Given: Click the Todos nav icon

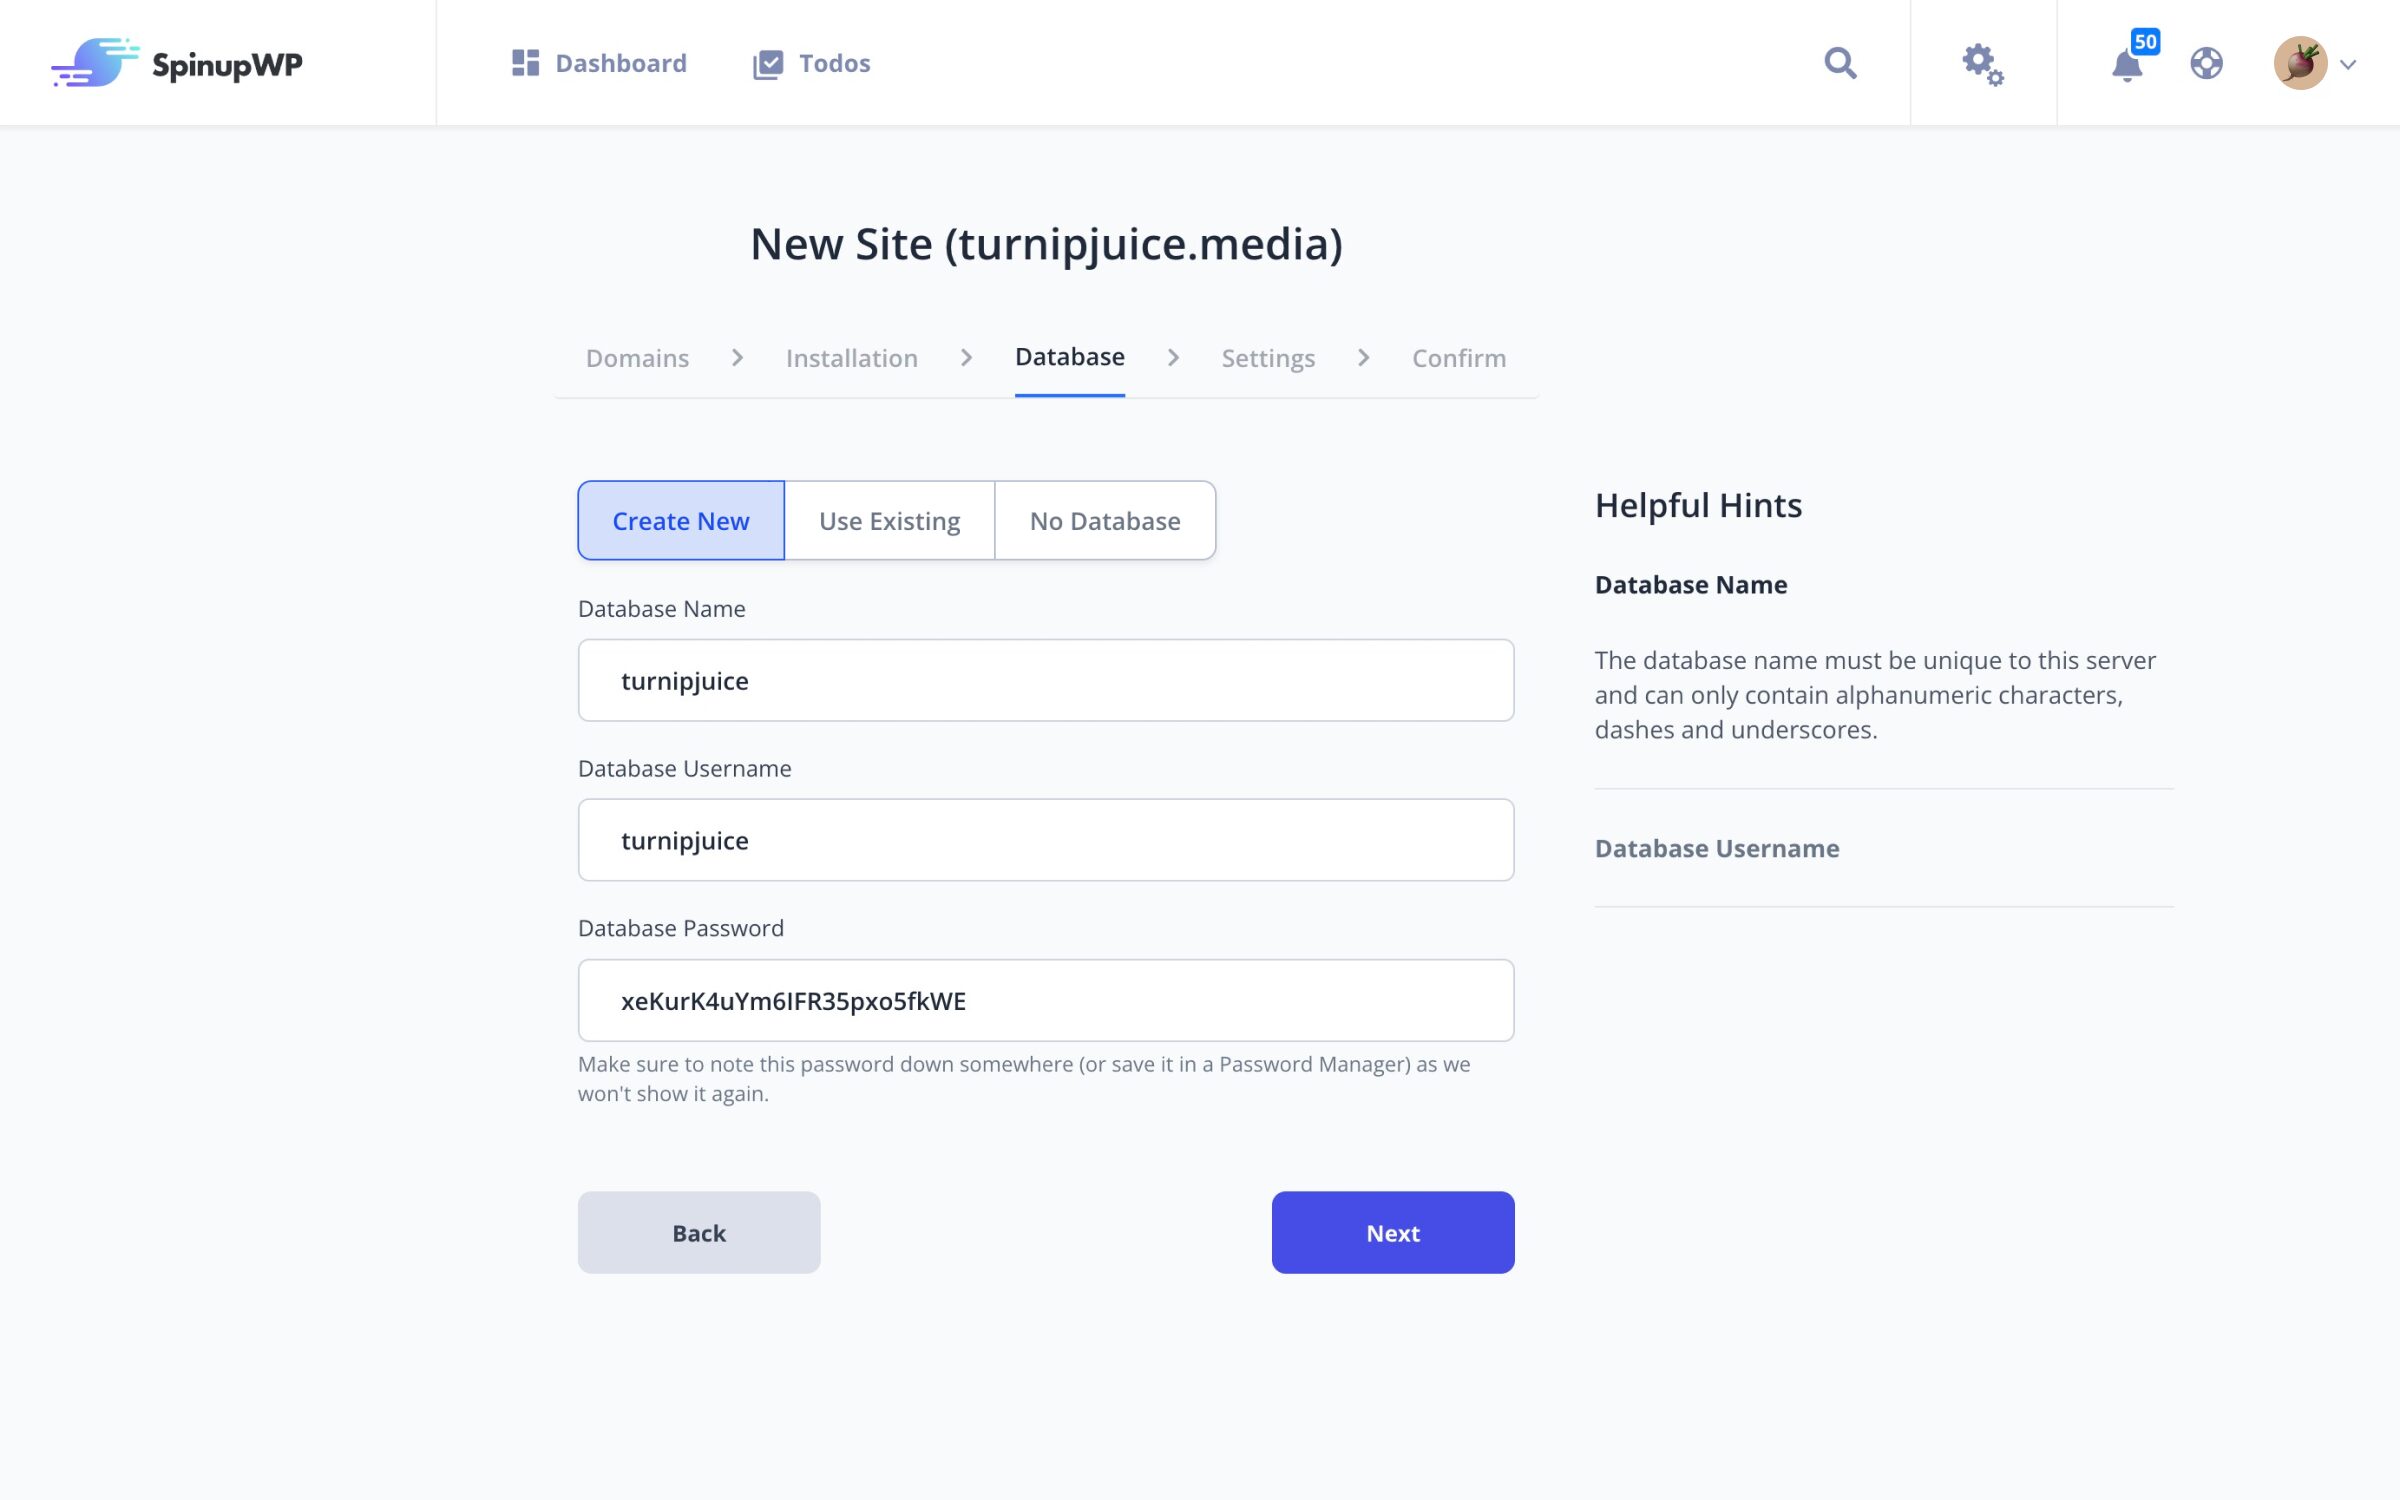Looking at the screenshot, I should [x=767, y=62].
